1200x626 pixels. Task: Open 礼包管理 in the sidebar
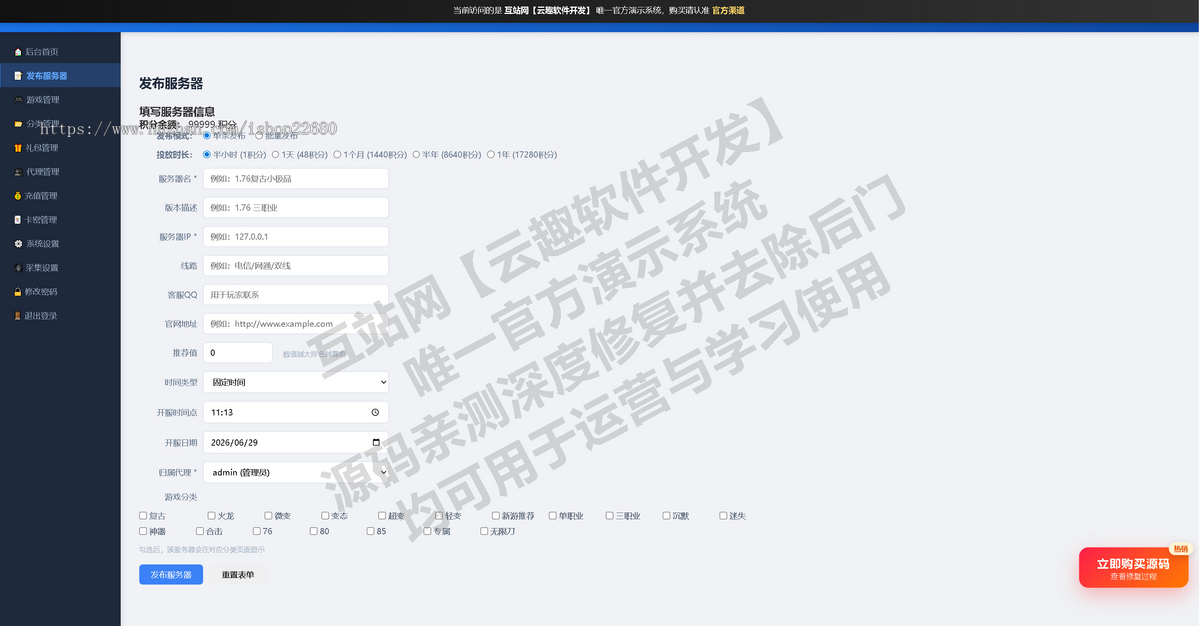60,148
